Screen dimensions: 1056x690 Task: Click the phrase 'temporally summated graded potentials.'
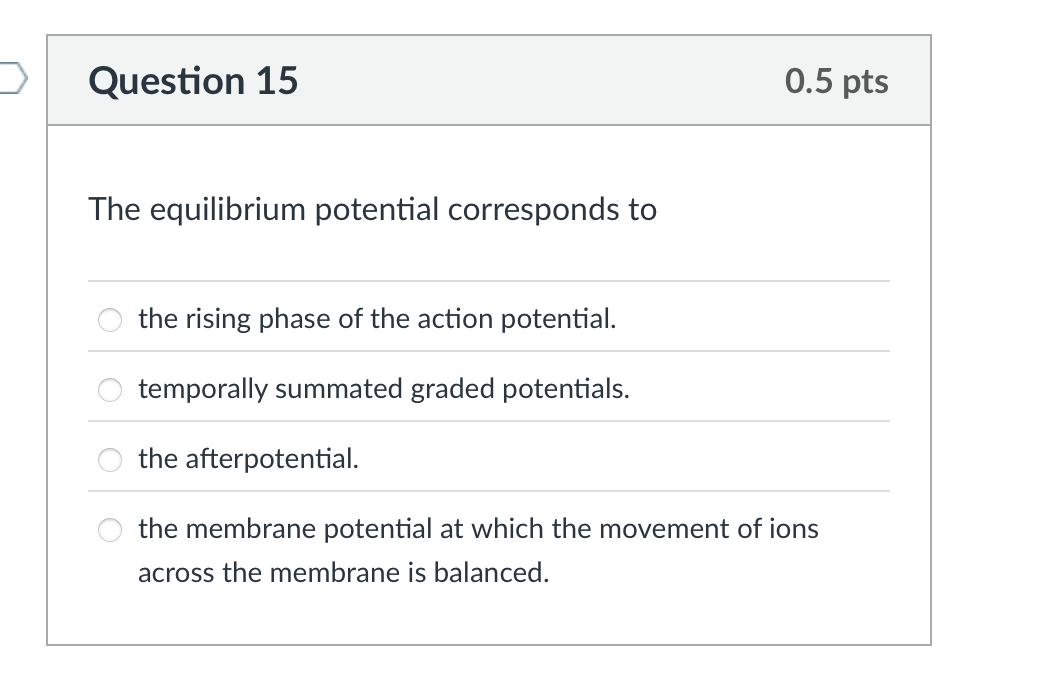click(383, 389)
